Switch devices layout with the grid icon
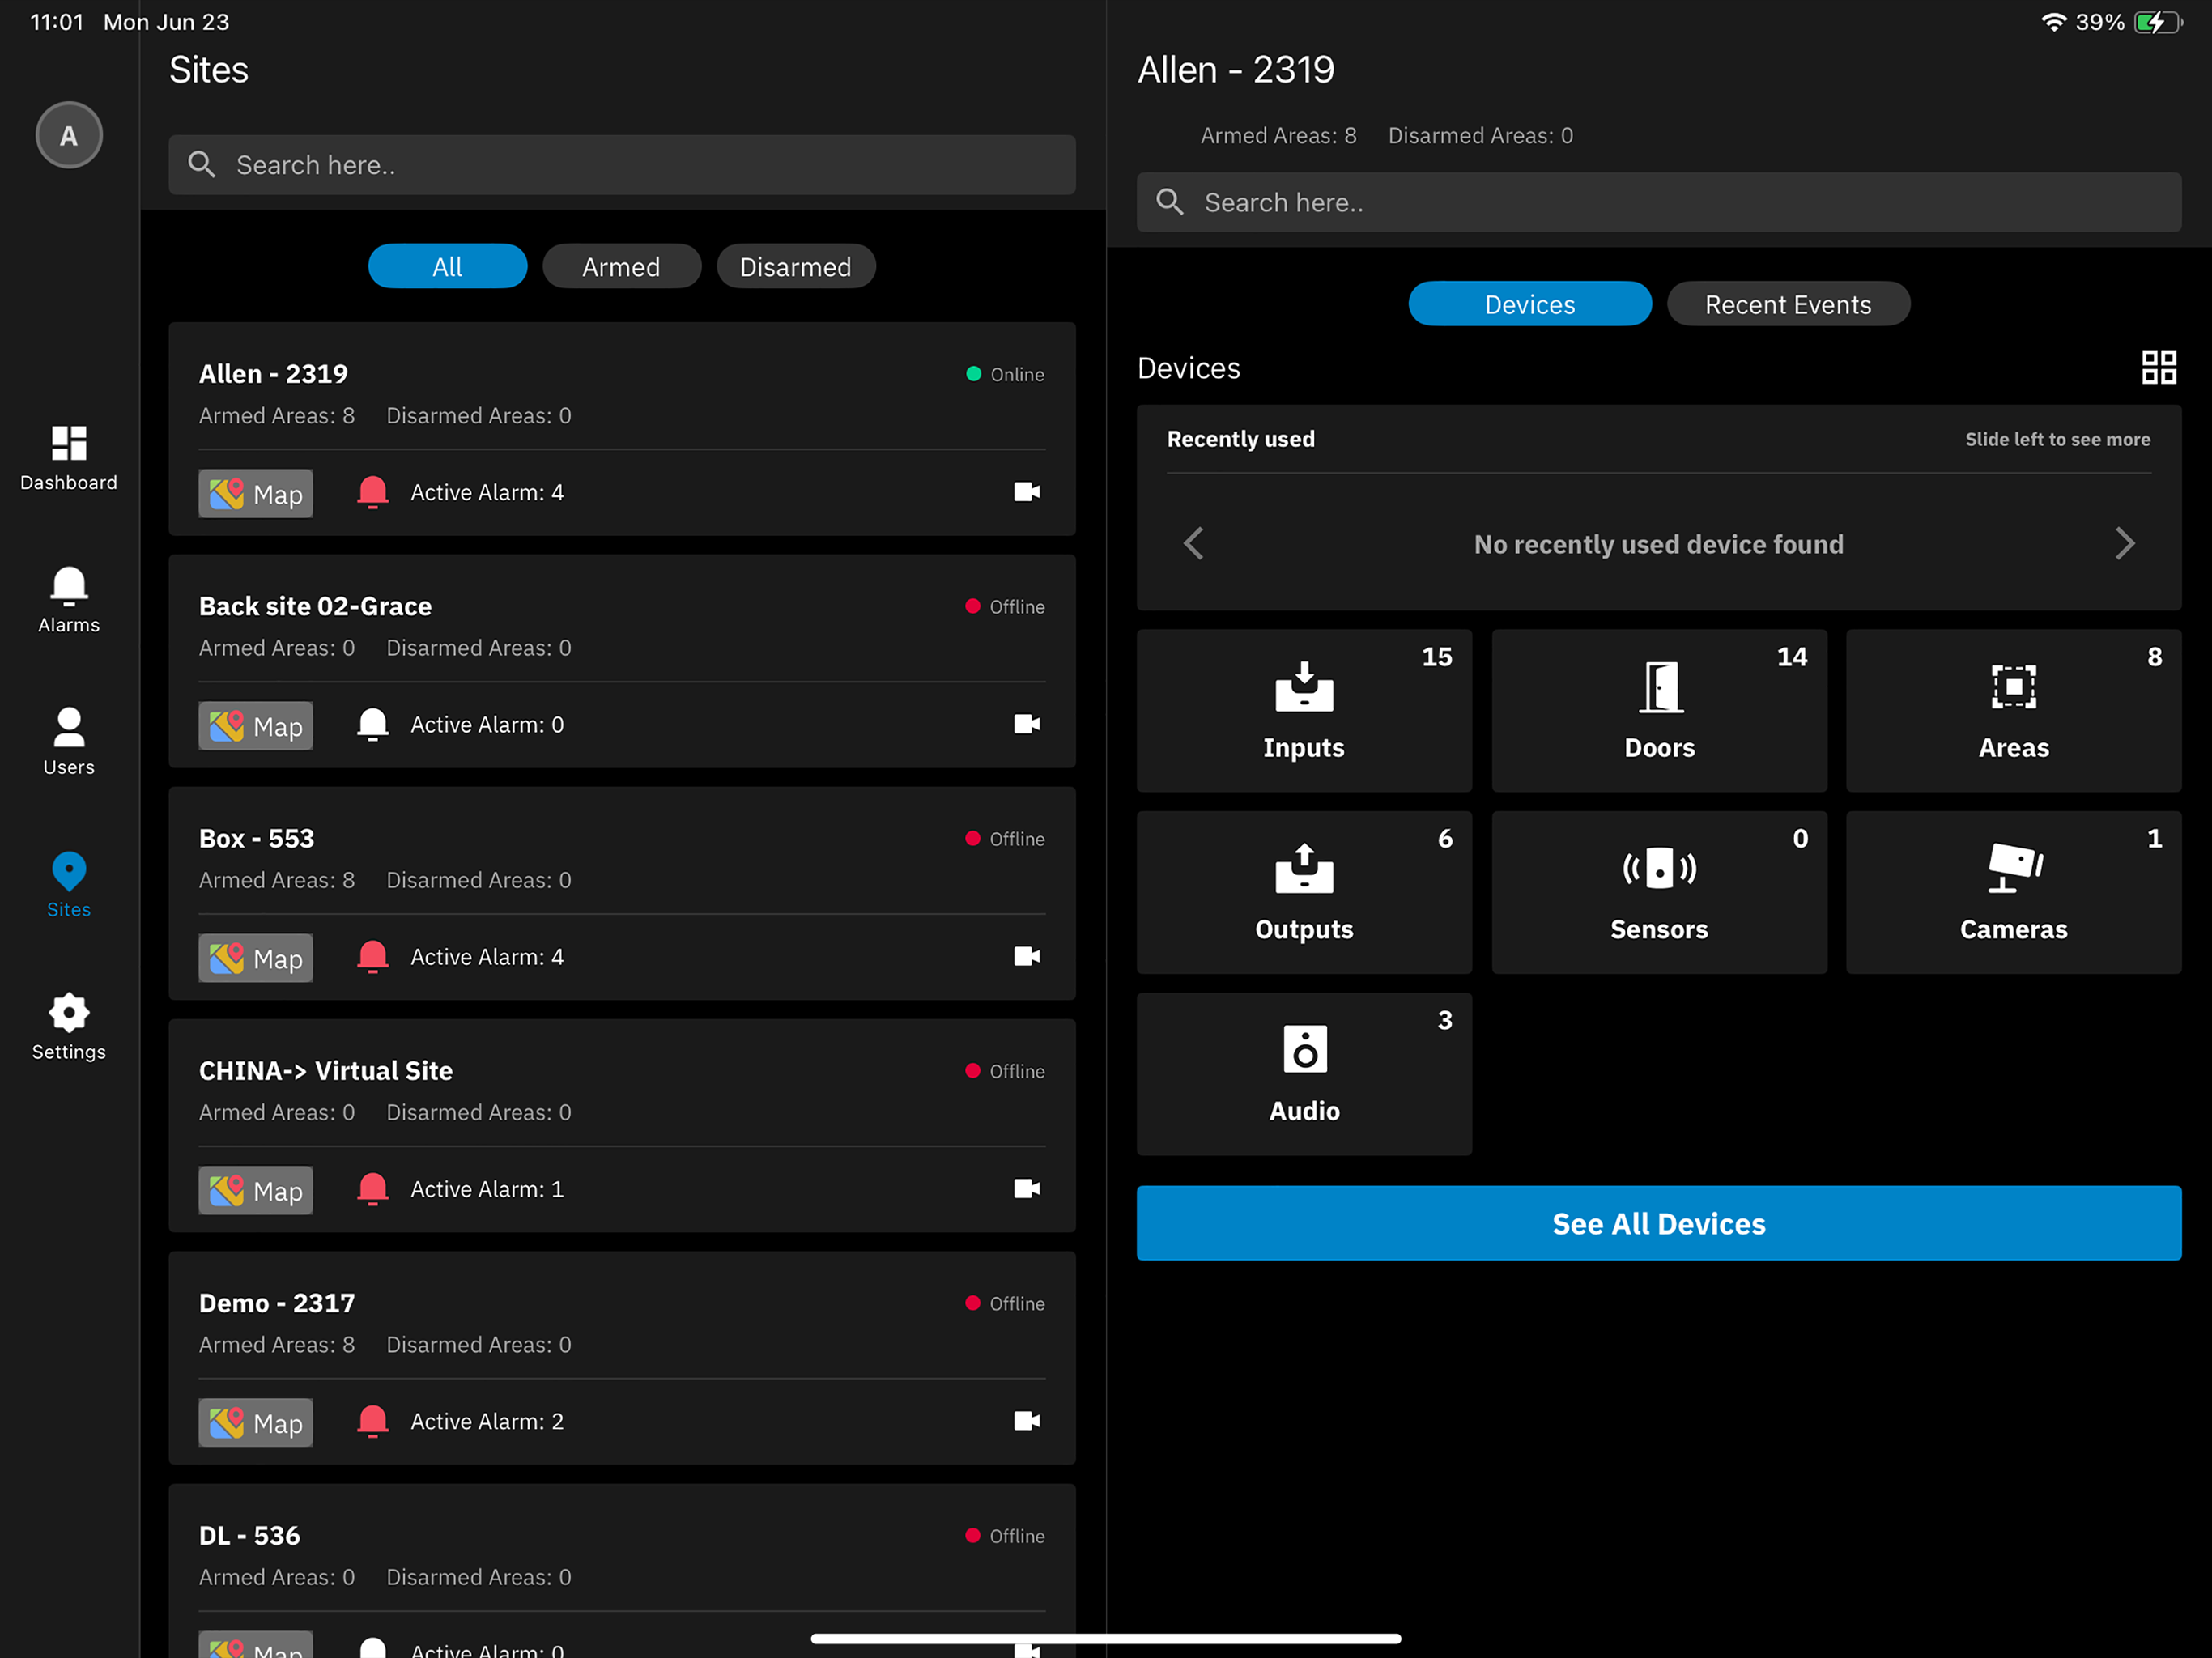This screenshot has height=1658, width=2212. [2159, 367]
